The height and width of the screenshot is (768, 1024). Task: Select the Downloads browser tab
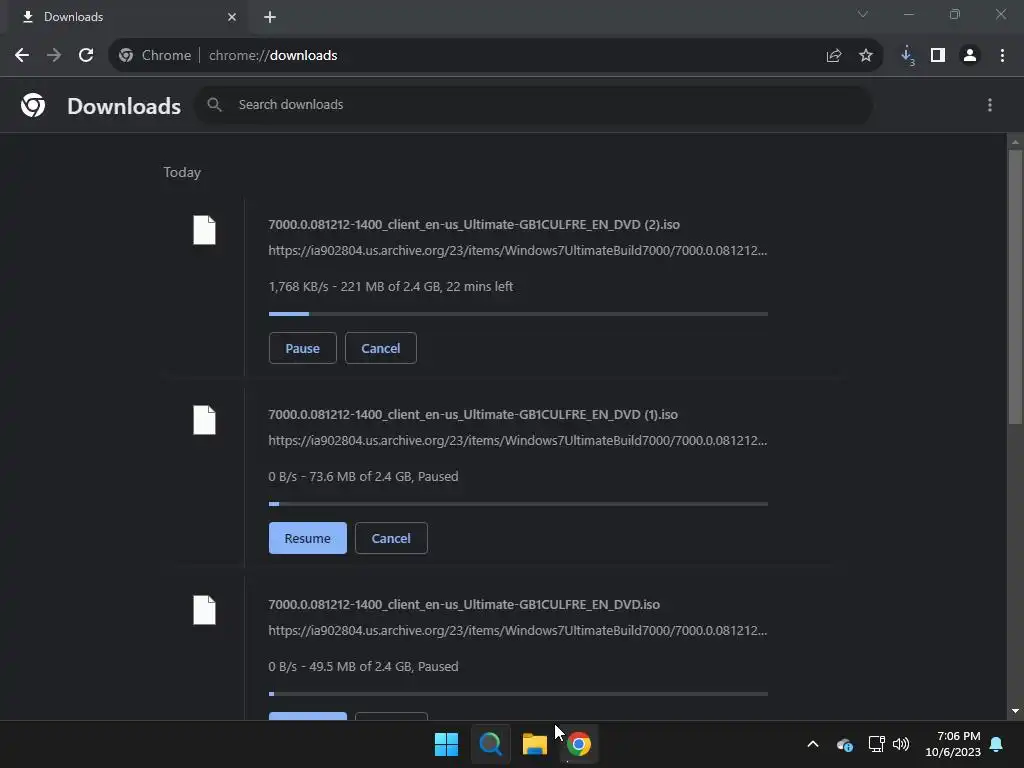(x=124, y=17)
